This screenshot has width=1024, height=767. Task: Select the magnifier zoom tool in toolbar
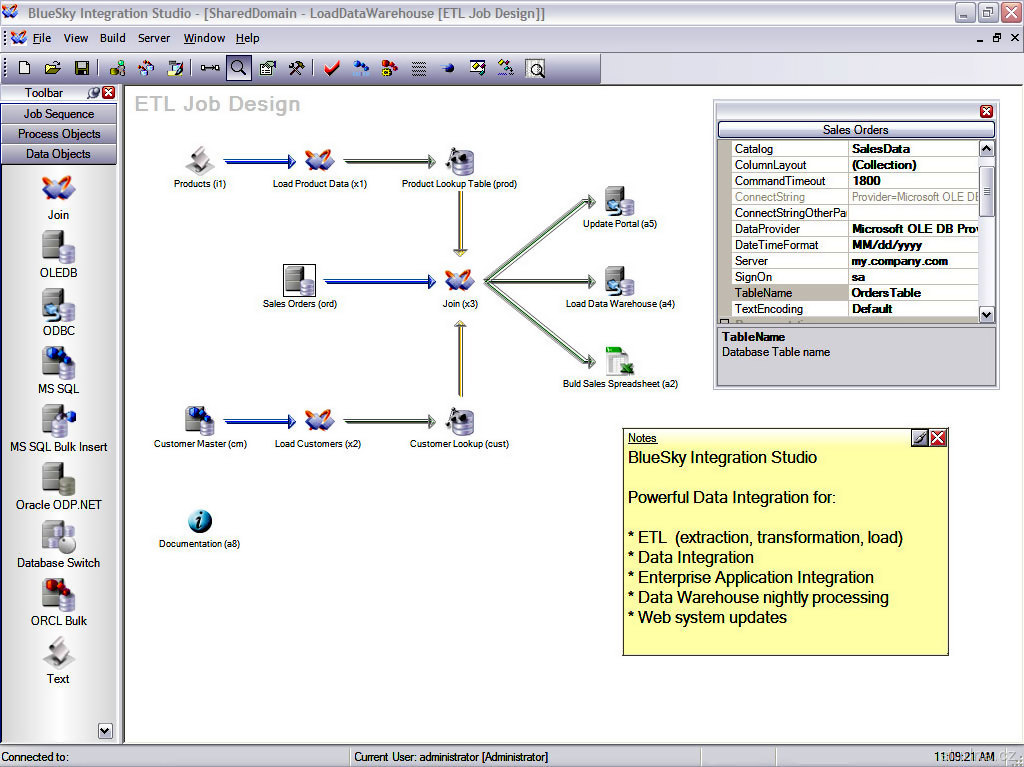tap(238, 68)
